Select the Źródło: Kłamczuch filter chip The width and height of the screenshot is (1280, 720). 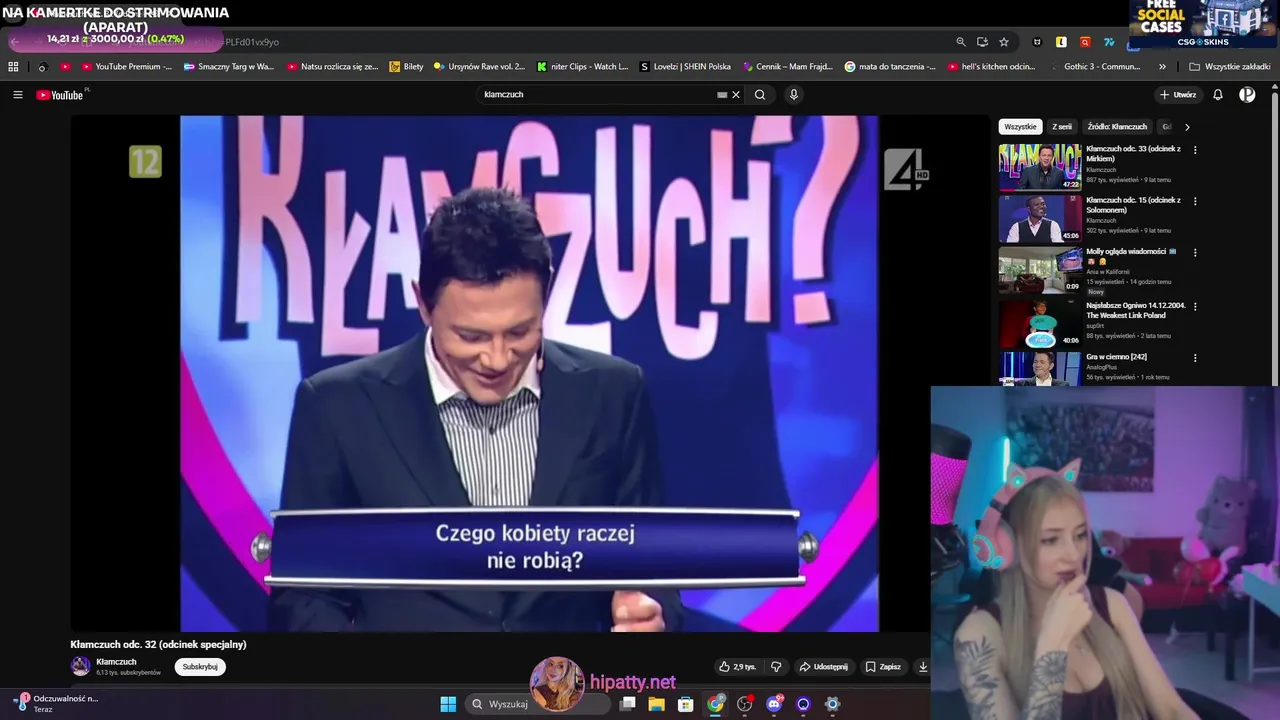coord(1117,127)
